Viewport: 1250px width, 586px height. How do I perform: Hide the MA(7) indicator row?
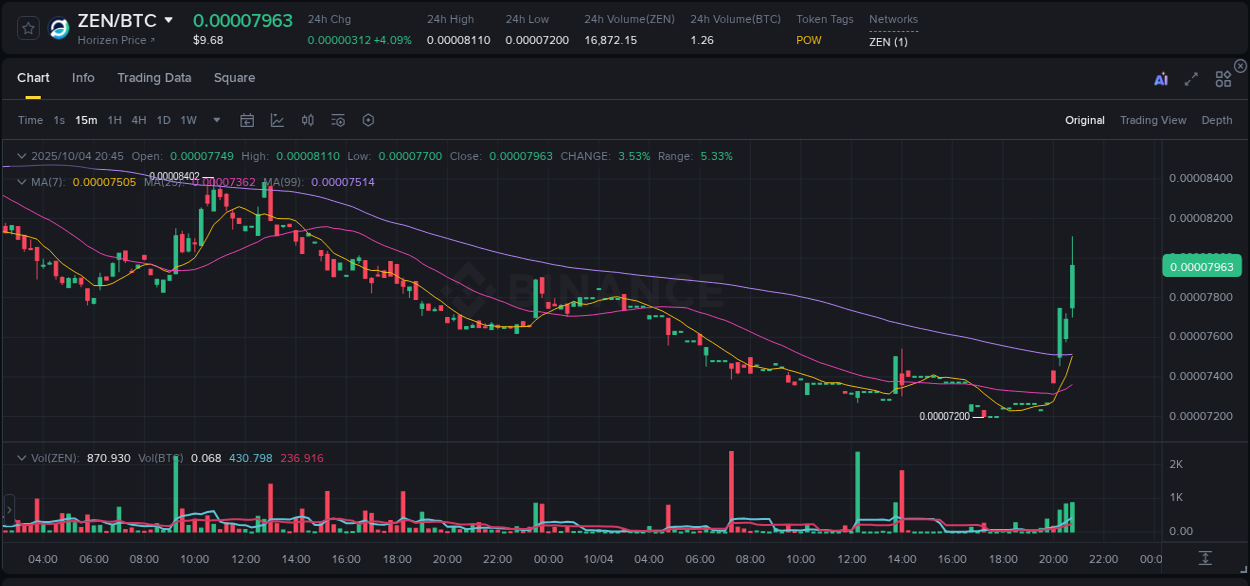point(21,182)
